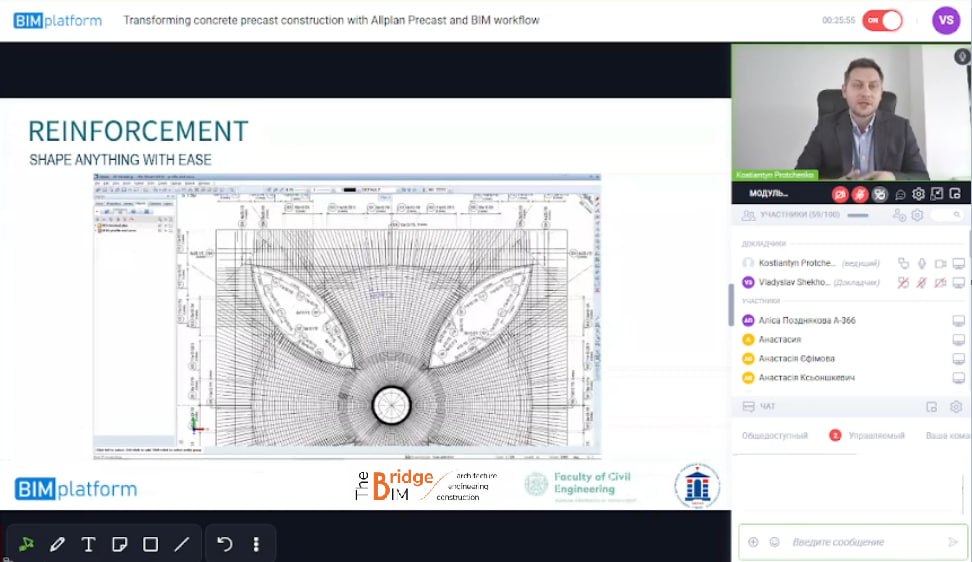
Task: Select the sticky note tool
Action: [x=119, y=544]
